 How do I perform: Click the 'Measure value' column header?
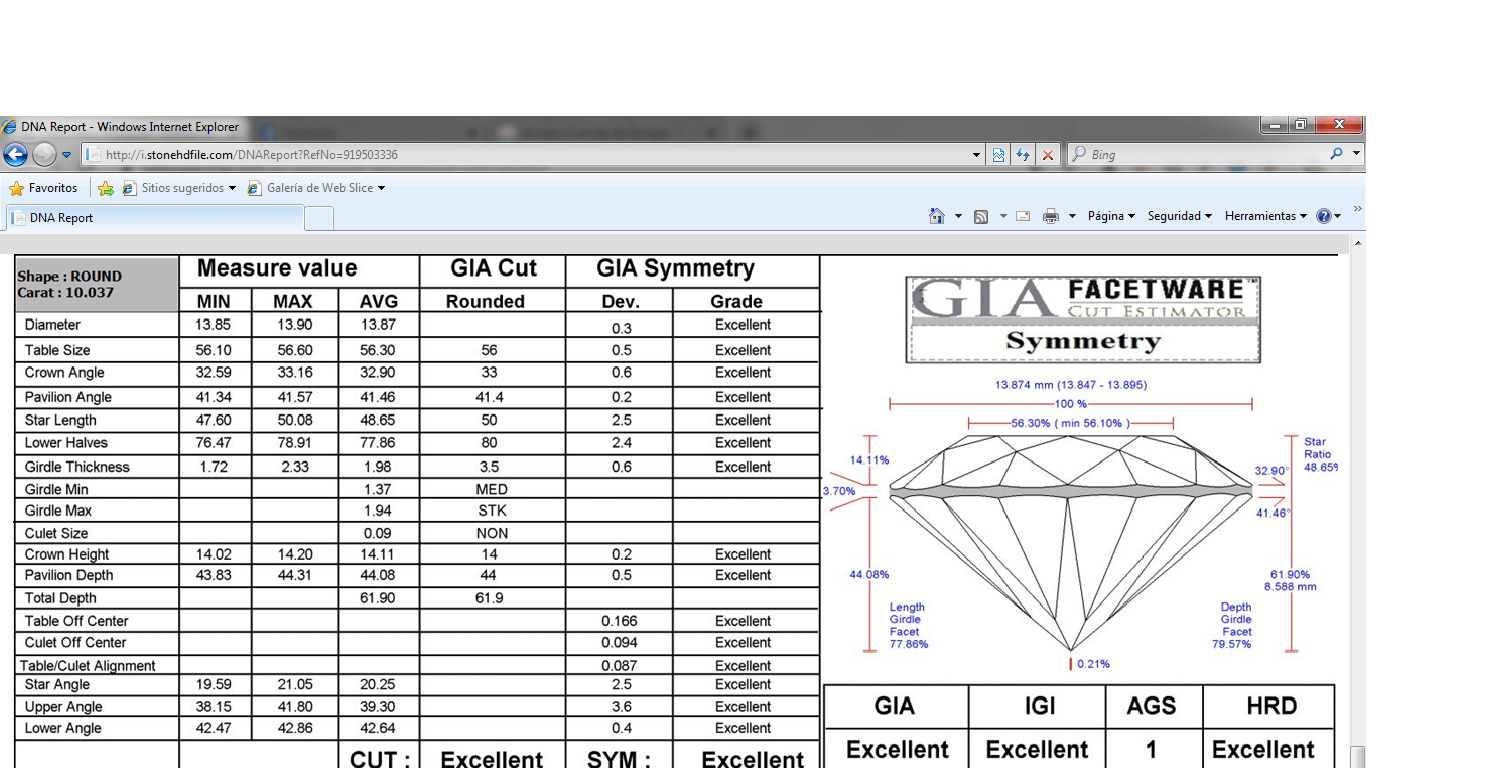tap(277, 269)
